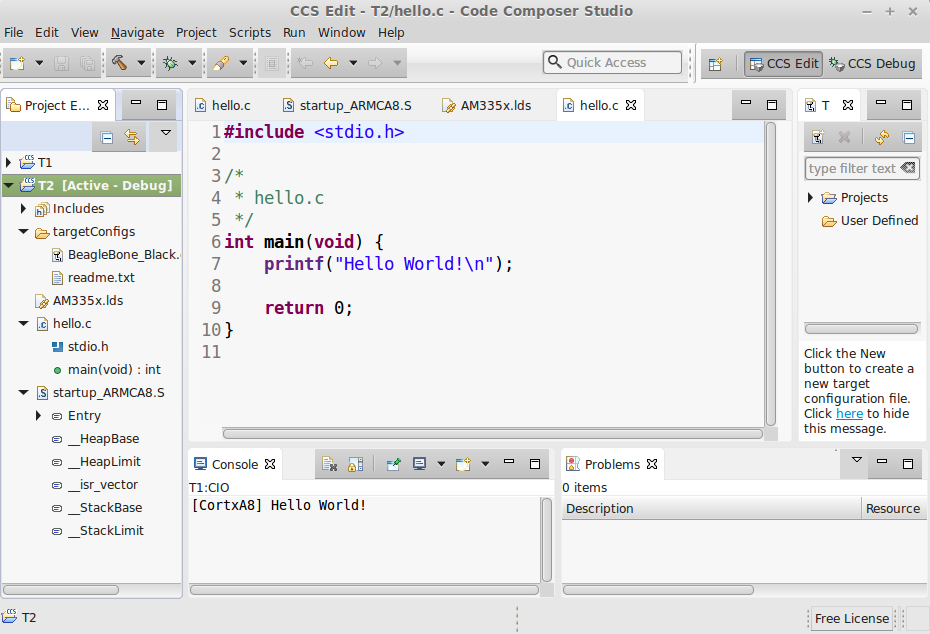Image resolution: width=930 pixels, height=634 pixels.
Task: Go back with the yellow arrow icon
Action: (330, 63)
